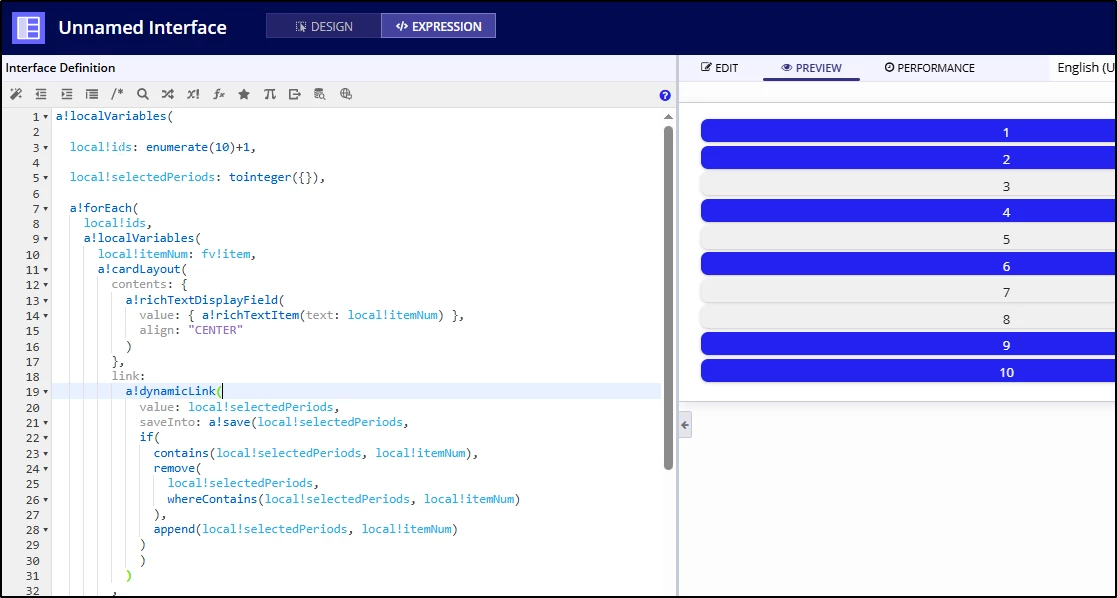Collapse the if( fold at line 22
The height and width of the screenshot is (598, 1117).
[46, 438]
